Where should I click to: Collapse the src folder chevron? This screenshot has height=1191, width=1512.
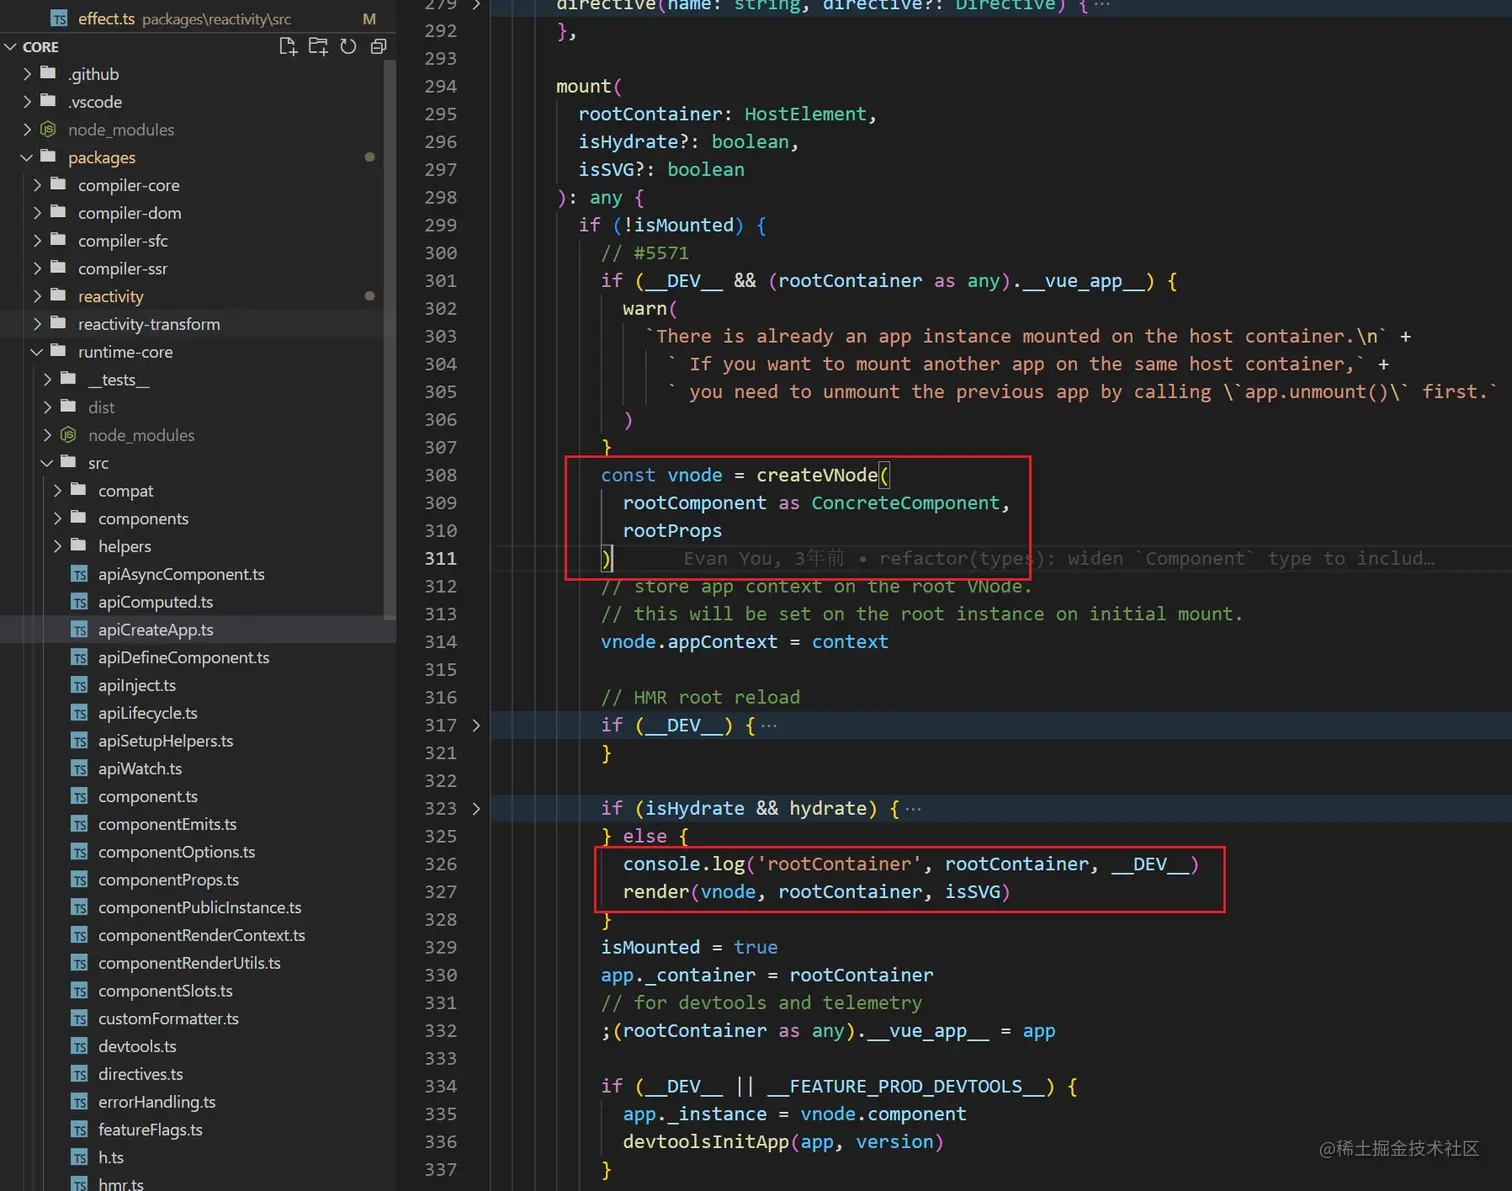pyautogui.click(x=47, y=463)
